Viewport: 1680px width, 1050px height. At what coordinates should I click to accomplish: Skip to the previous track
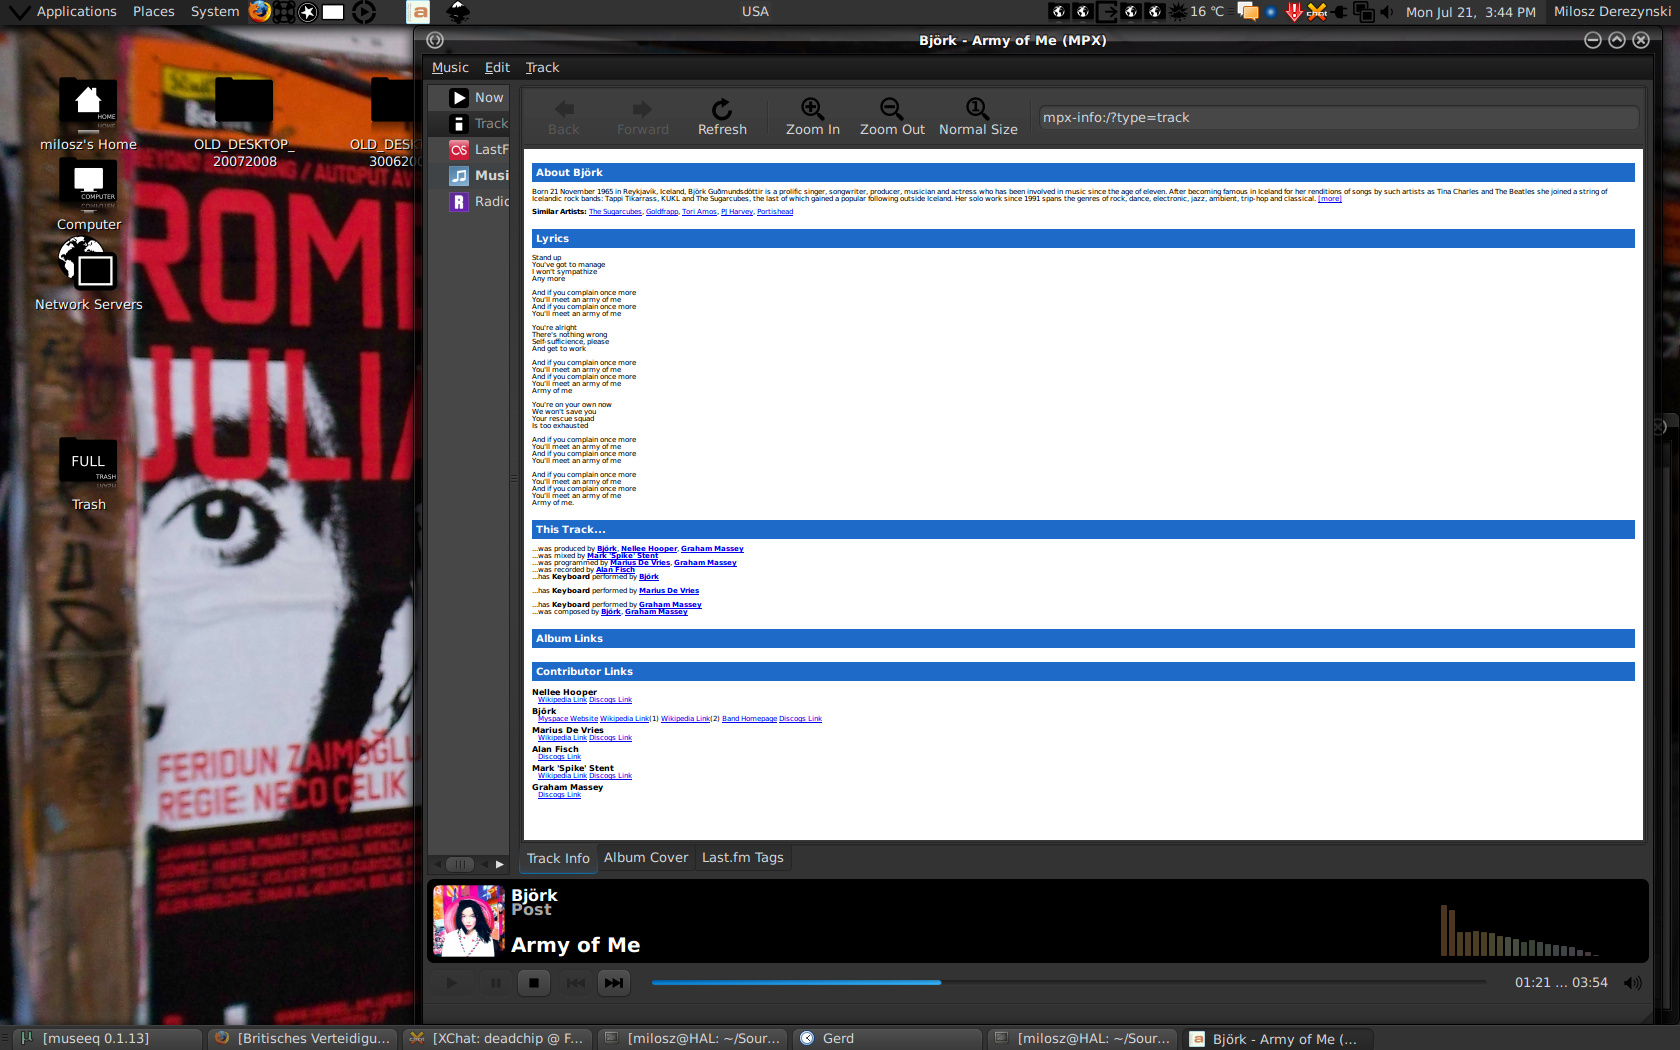coord(576,983)
